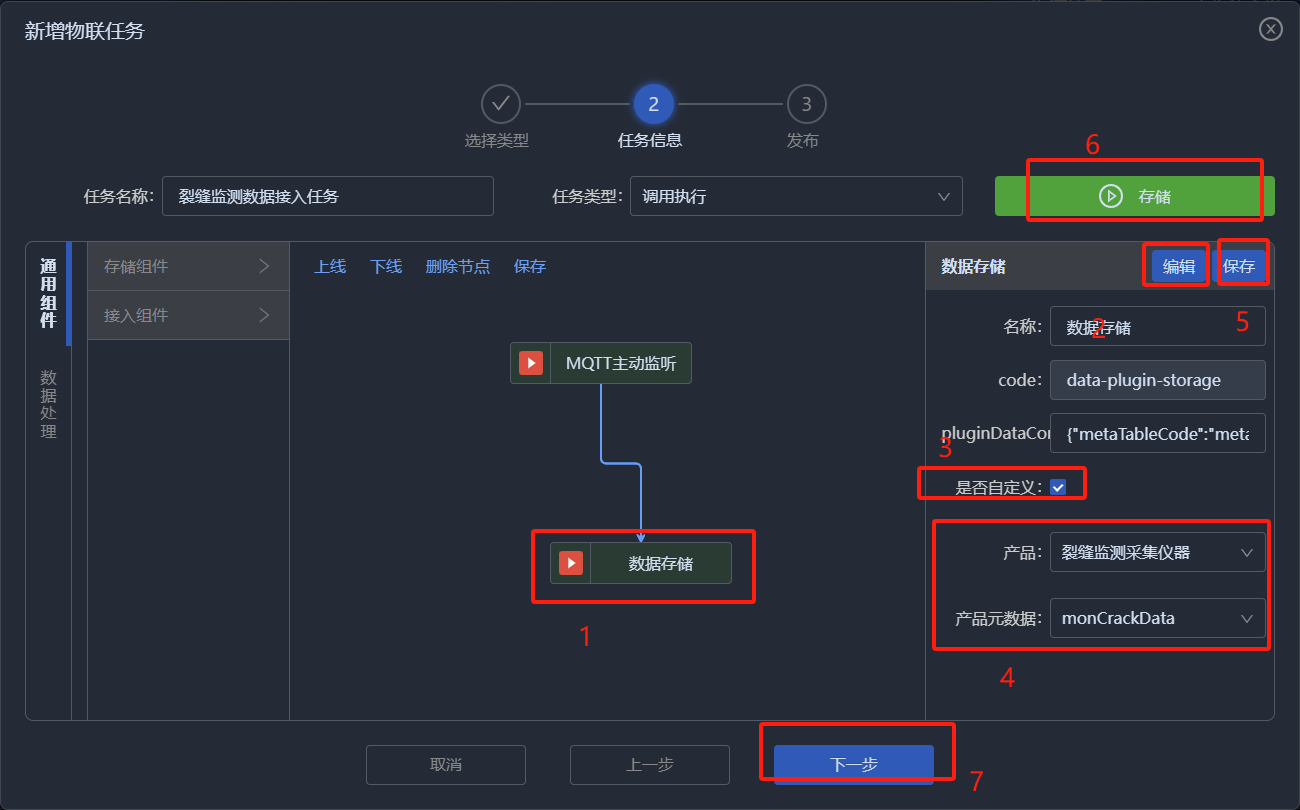
Task: Open the 产品元数据 dropdown showing monCrackData
Action: pyautogui.click(x=1157, y=618)
